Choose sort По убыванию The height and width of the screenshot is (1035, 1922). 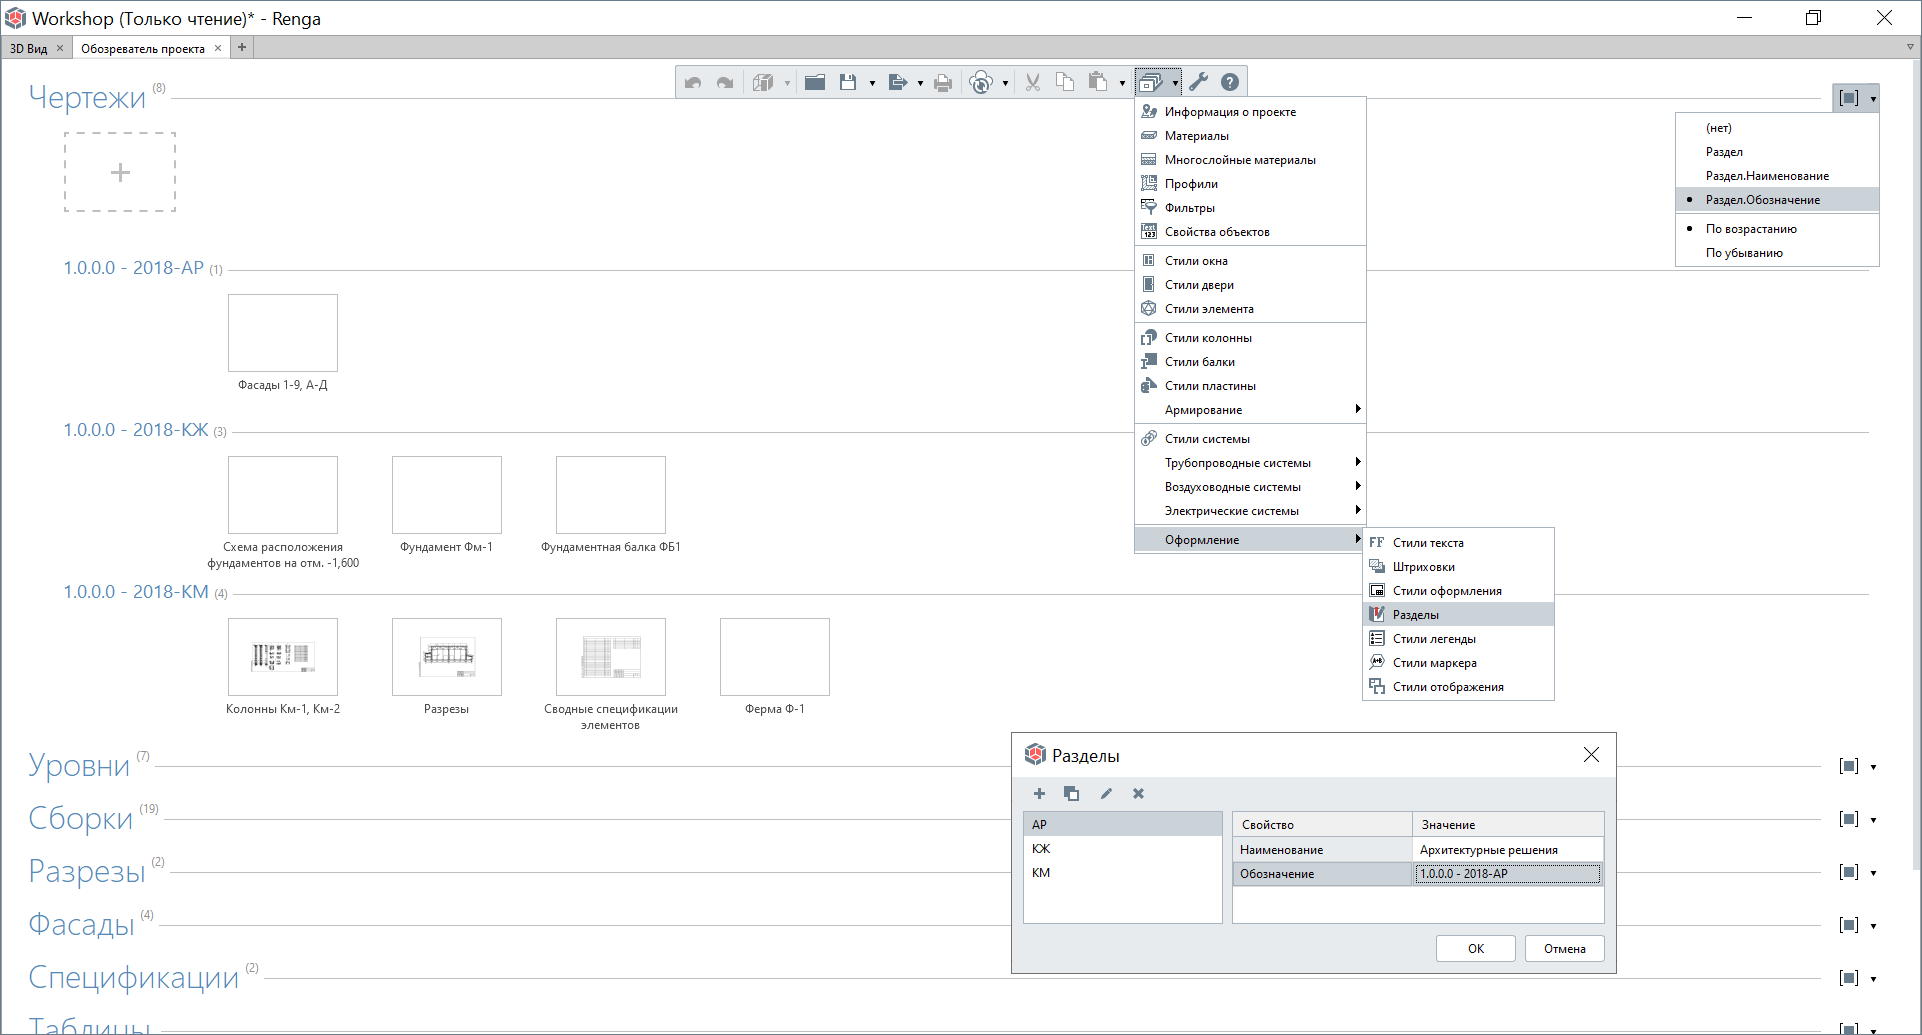[1777, 253]
